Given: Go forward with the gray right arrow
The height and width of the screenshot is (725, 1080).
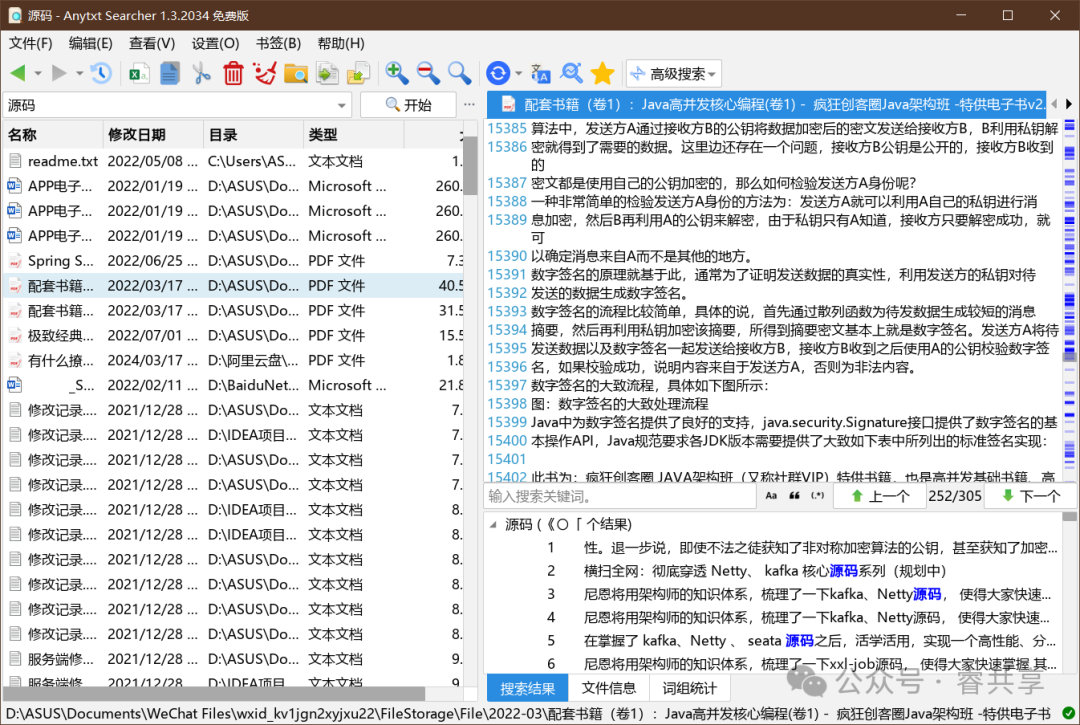Looking at the screenshot, I should pos(59,73).
